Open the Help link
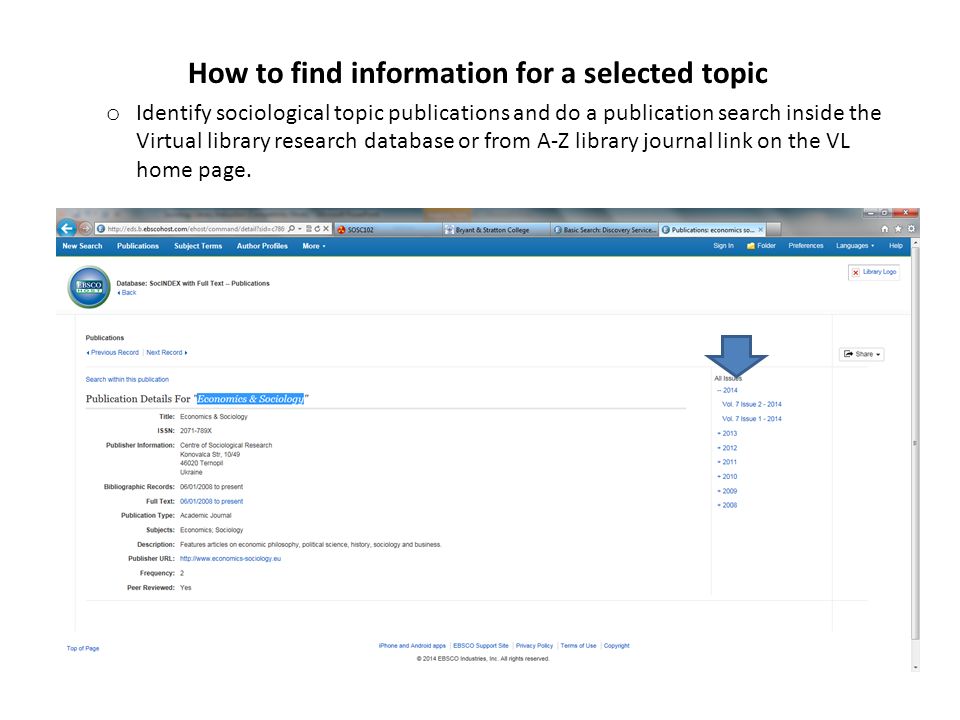Screen dimensions: 960x720 pyautogui.click(x=896, y=246)
